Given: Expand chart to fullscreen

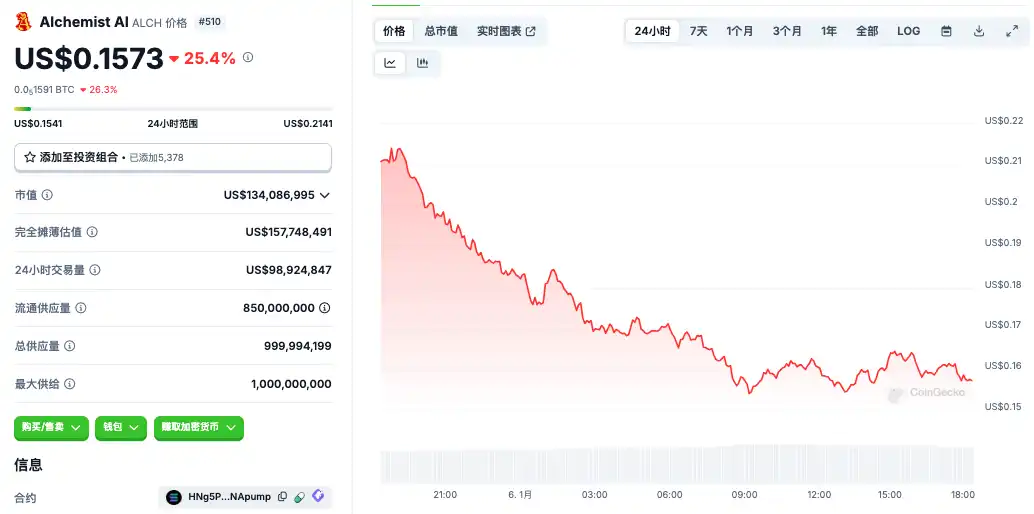Looking at the screenshot, I should pos(1012,31).
